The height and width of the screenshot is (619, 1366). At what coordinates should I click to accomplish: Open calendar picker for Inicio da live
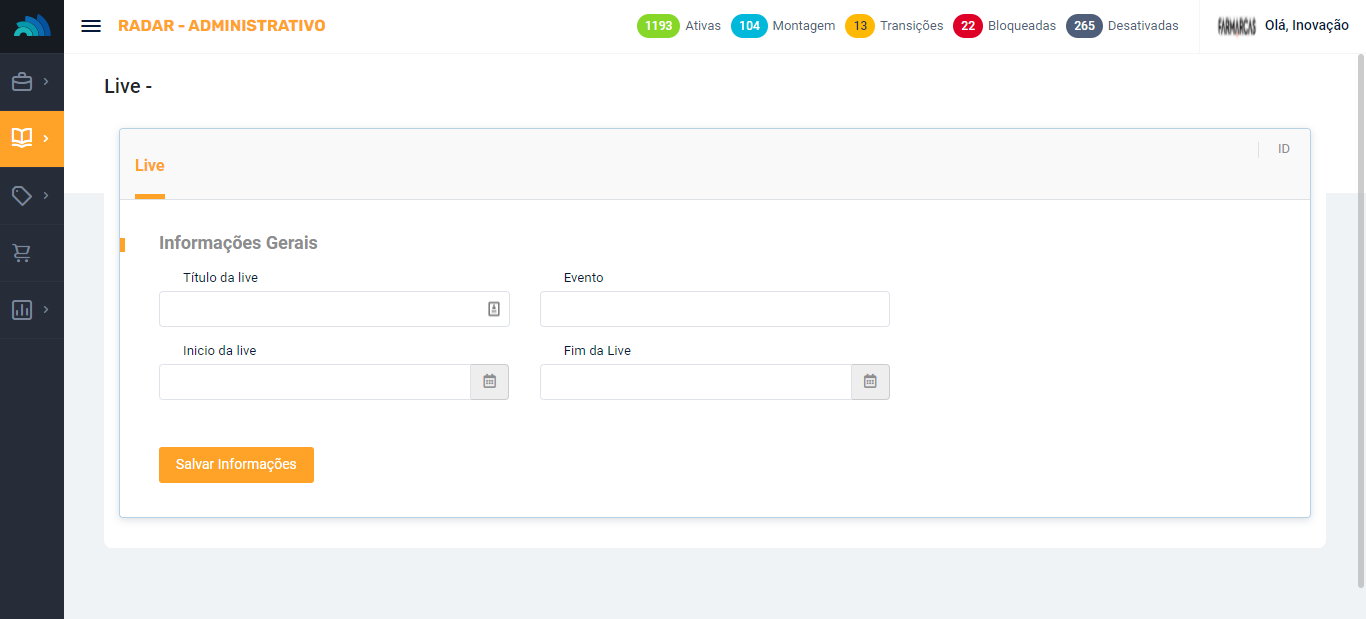coord(489,382)
